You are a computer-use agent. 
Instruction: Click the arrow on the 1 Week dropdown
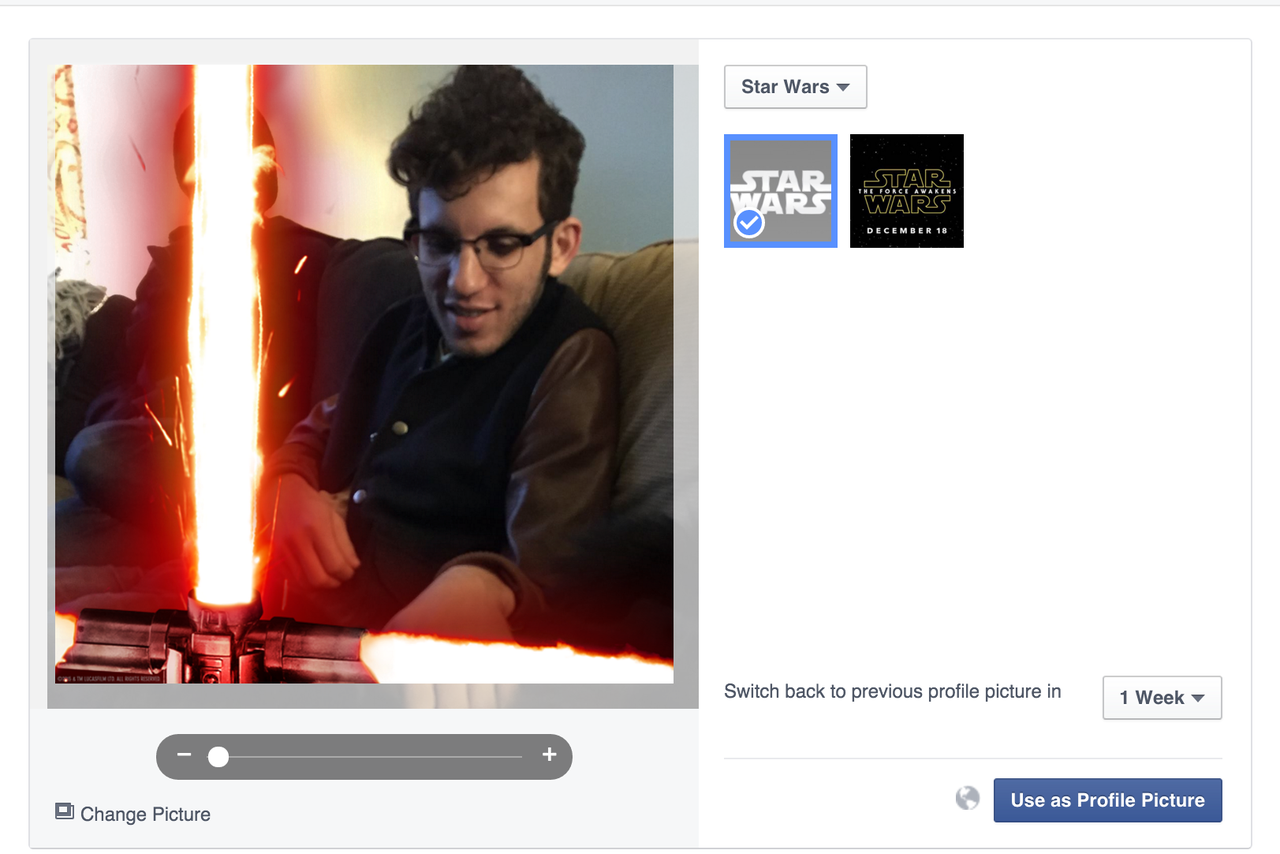[x=1198, y=698]
